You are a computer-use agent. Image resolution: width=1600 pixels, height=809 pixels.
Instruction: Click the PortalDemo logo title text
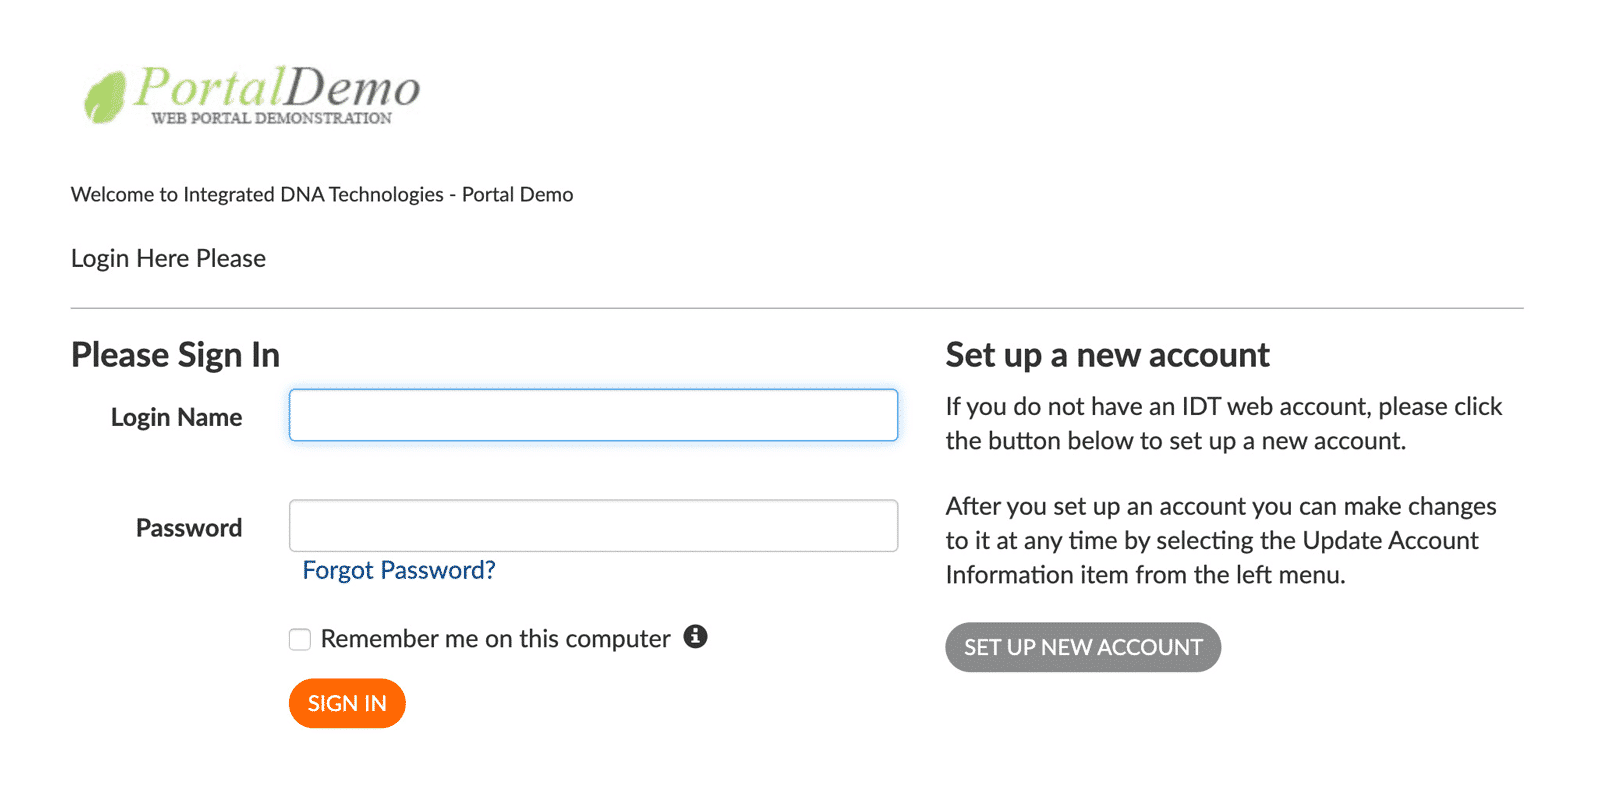pos(277,88)
